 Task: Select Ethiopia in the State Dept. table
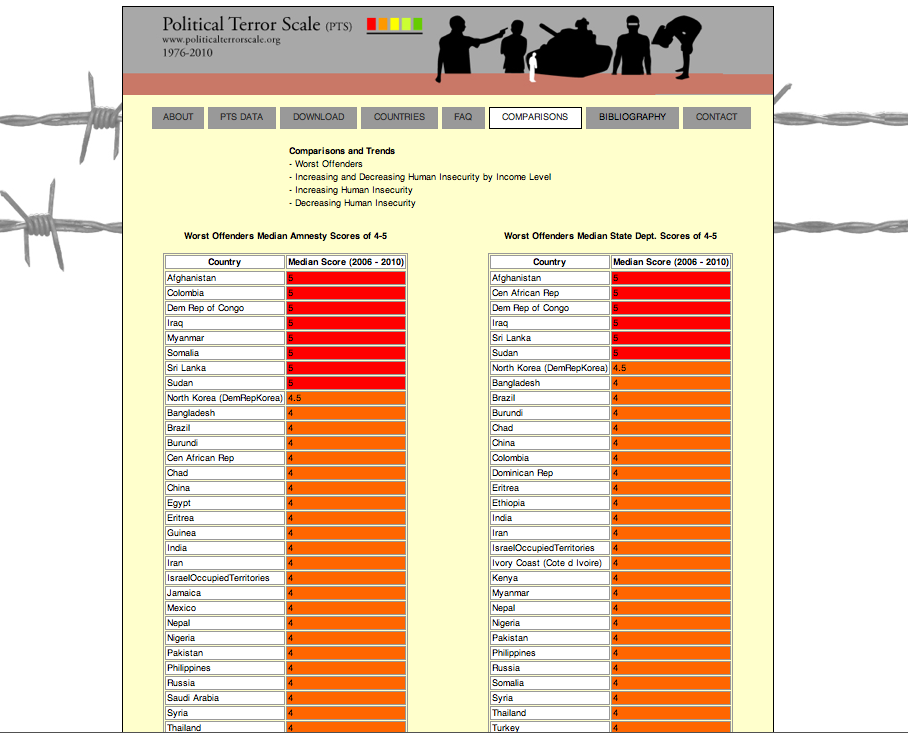(x=550, y=503)
